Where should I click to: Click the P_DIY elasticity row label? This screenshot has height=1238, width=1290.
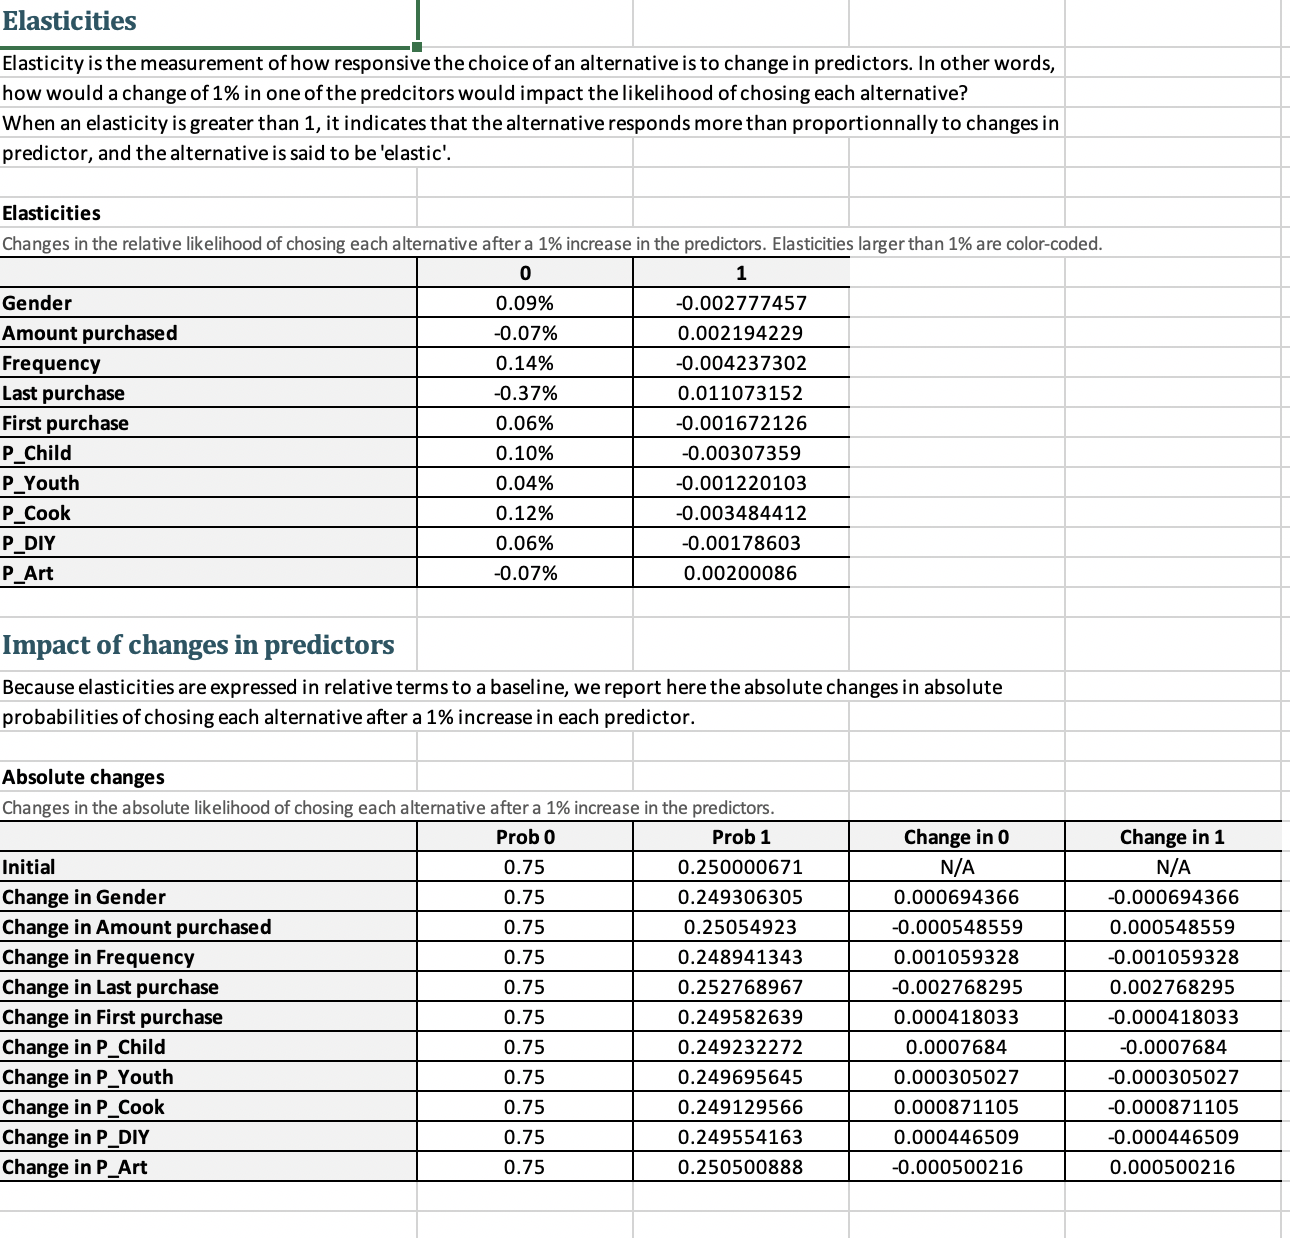(208, 543)
